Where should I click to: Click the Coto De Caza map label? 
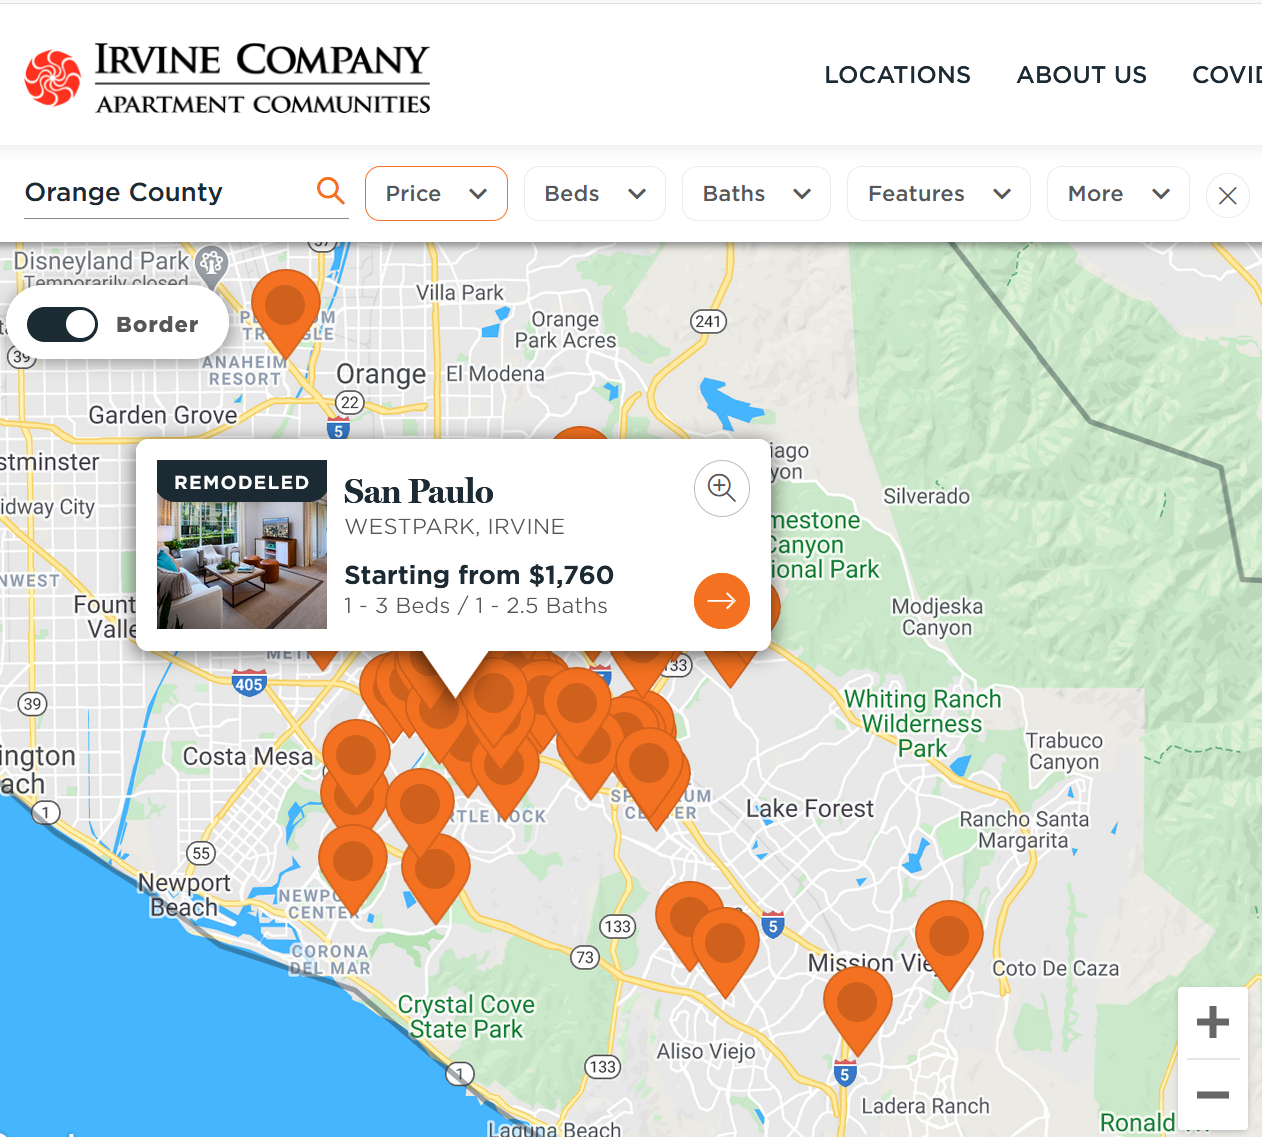[x=1055, y=968]
